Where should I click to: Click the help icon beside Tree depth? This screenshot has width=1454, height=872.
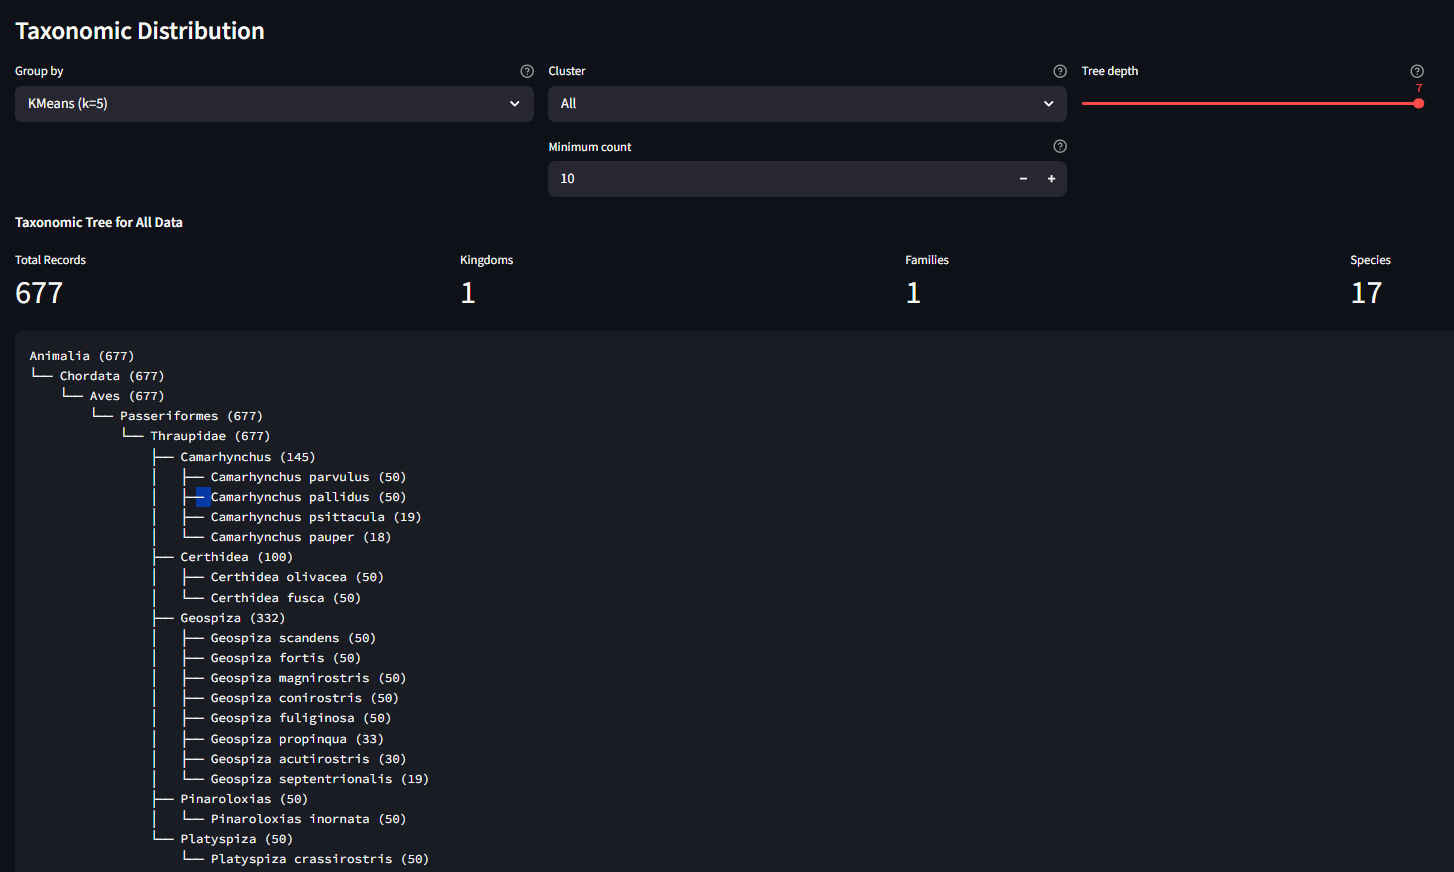[x=1417, y=71]
